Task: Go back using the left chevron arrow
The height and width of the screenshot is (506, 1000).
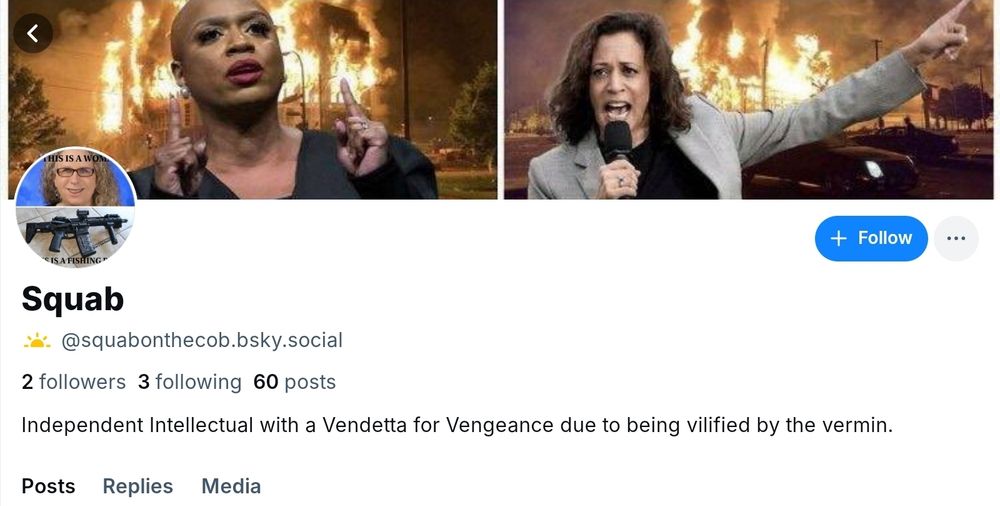Action: [x=33, y=33]
